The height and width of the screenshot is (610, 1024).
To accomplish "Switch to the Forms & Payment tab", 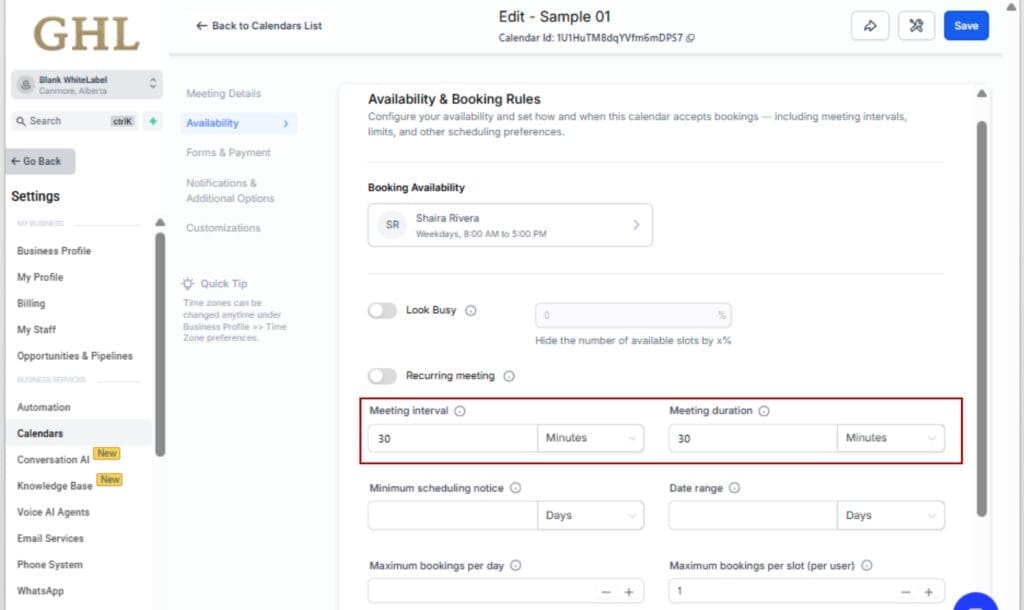I will point(228,152).
